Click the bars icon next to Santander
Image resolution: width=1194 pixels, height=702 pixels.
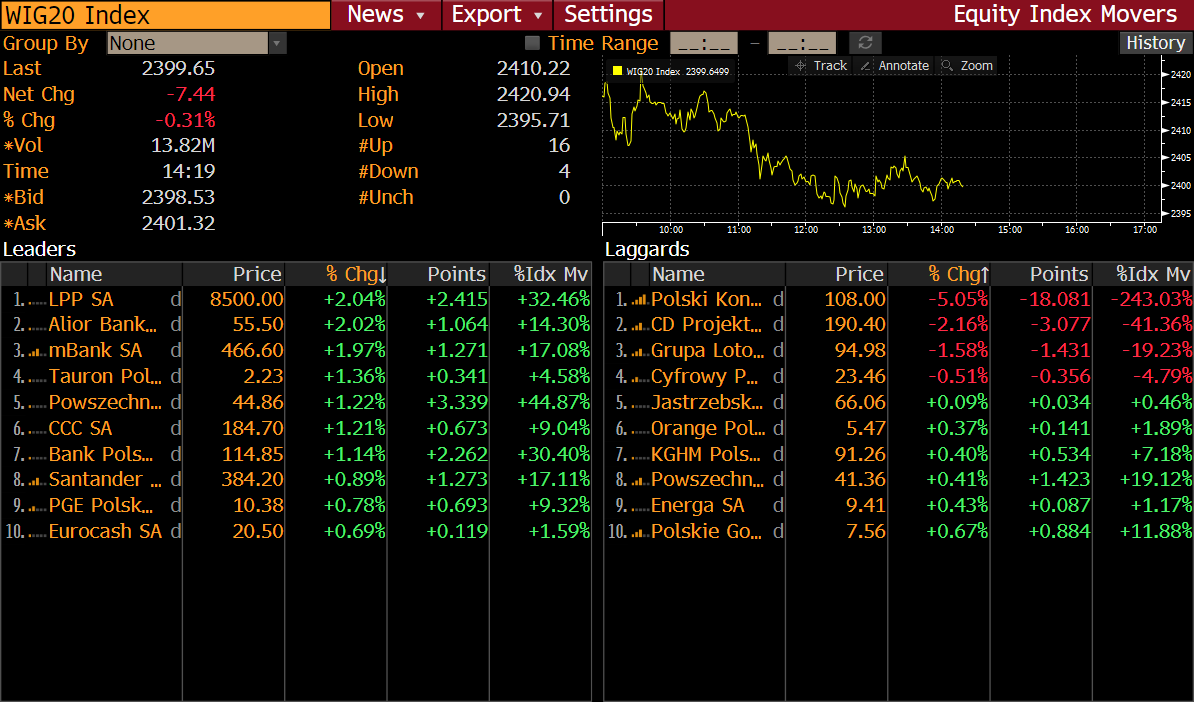[38, 480]
